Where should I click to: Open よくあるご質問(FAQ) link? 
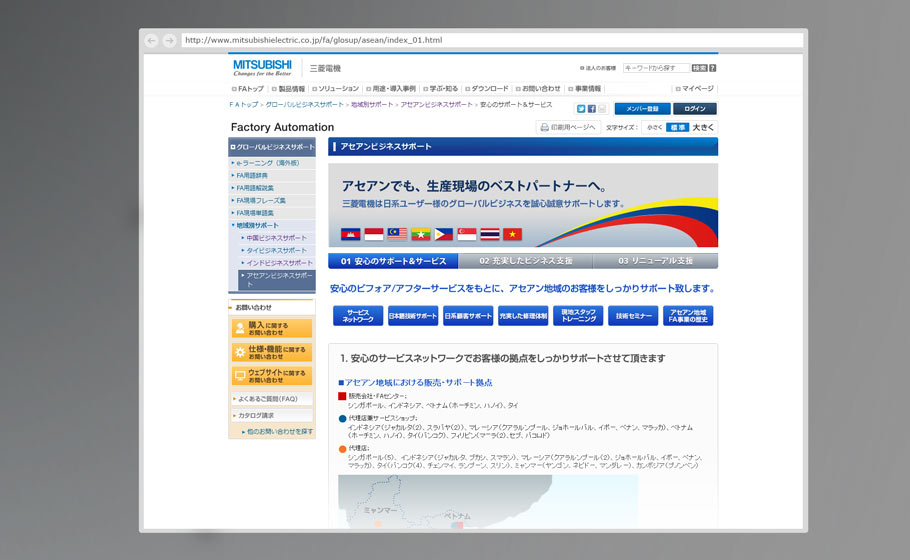pos(272,399)
